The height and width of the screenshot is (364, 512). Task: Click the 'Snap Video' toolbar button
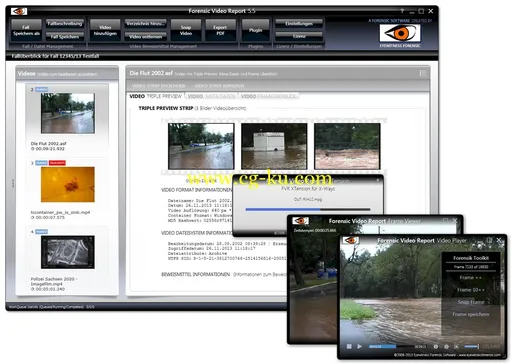[x=186, y=30]
